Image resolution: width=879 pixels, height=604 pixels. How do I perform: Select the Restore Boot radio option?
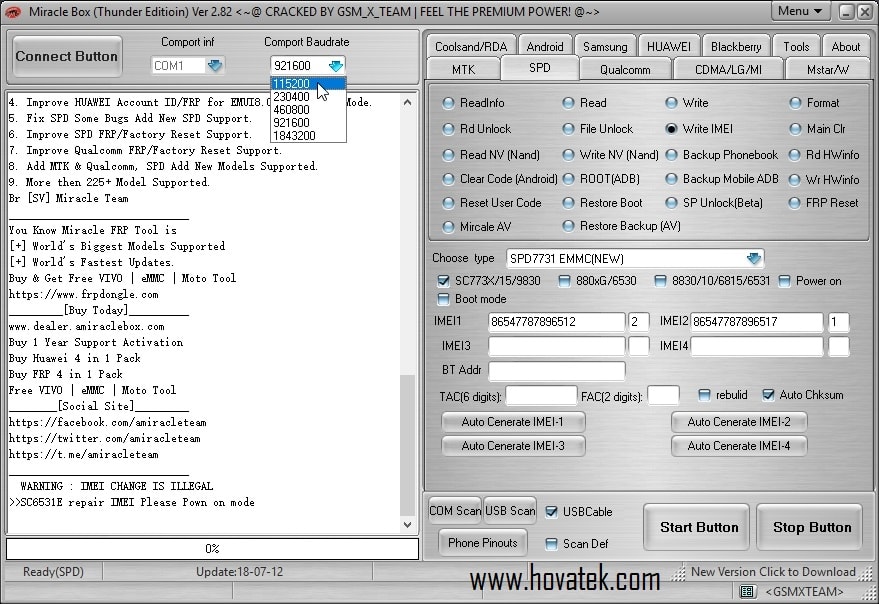603,202
